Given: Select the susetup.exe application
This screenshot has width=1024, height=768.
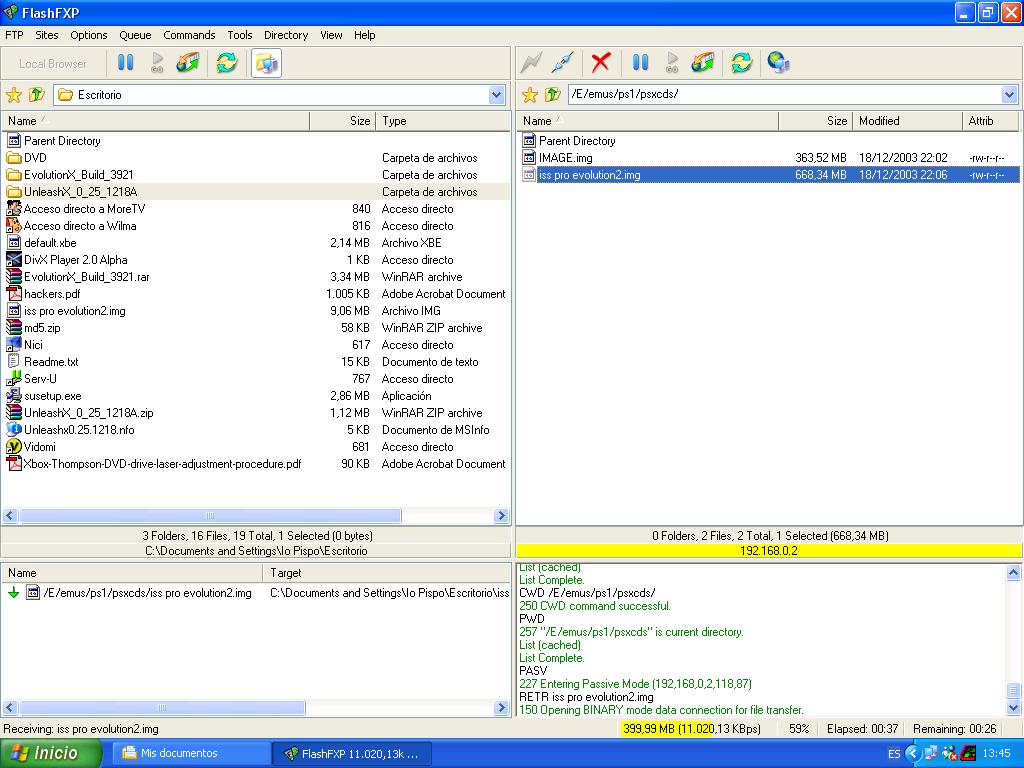Looking at the screenshot, I should [52, 395].
